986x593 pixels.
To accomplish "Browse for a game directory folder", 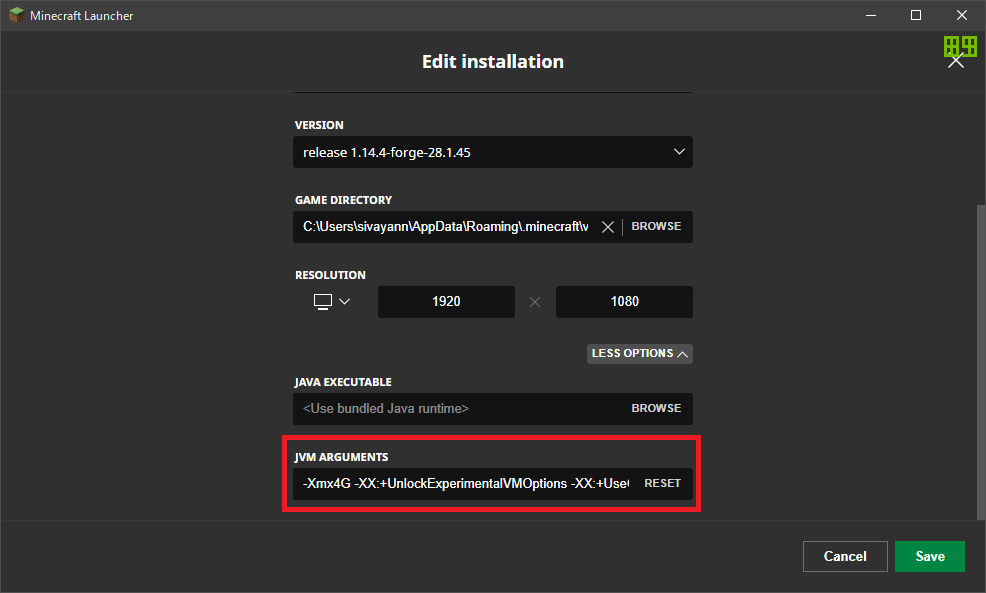I will (x=656, y=226).
